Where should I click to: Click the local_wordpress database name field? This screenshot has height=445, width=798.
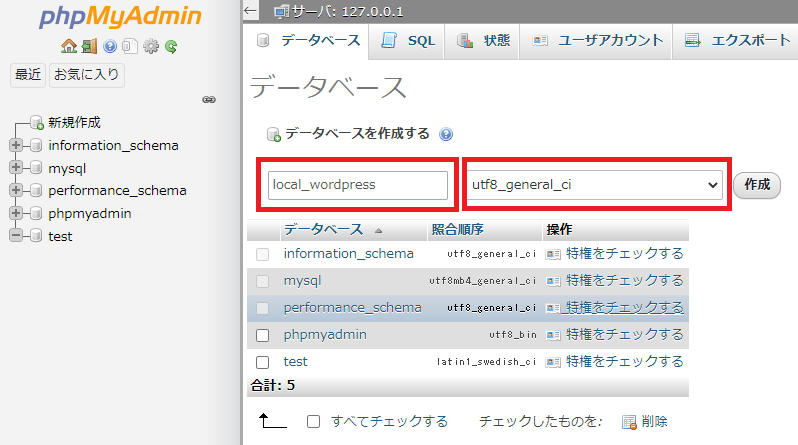[358, 185]
